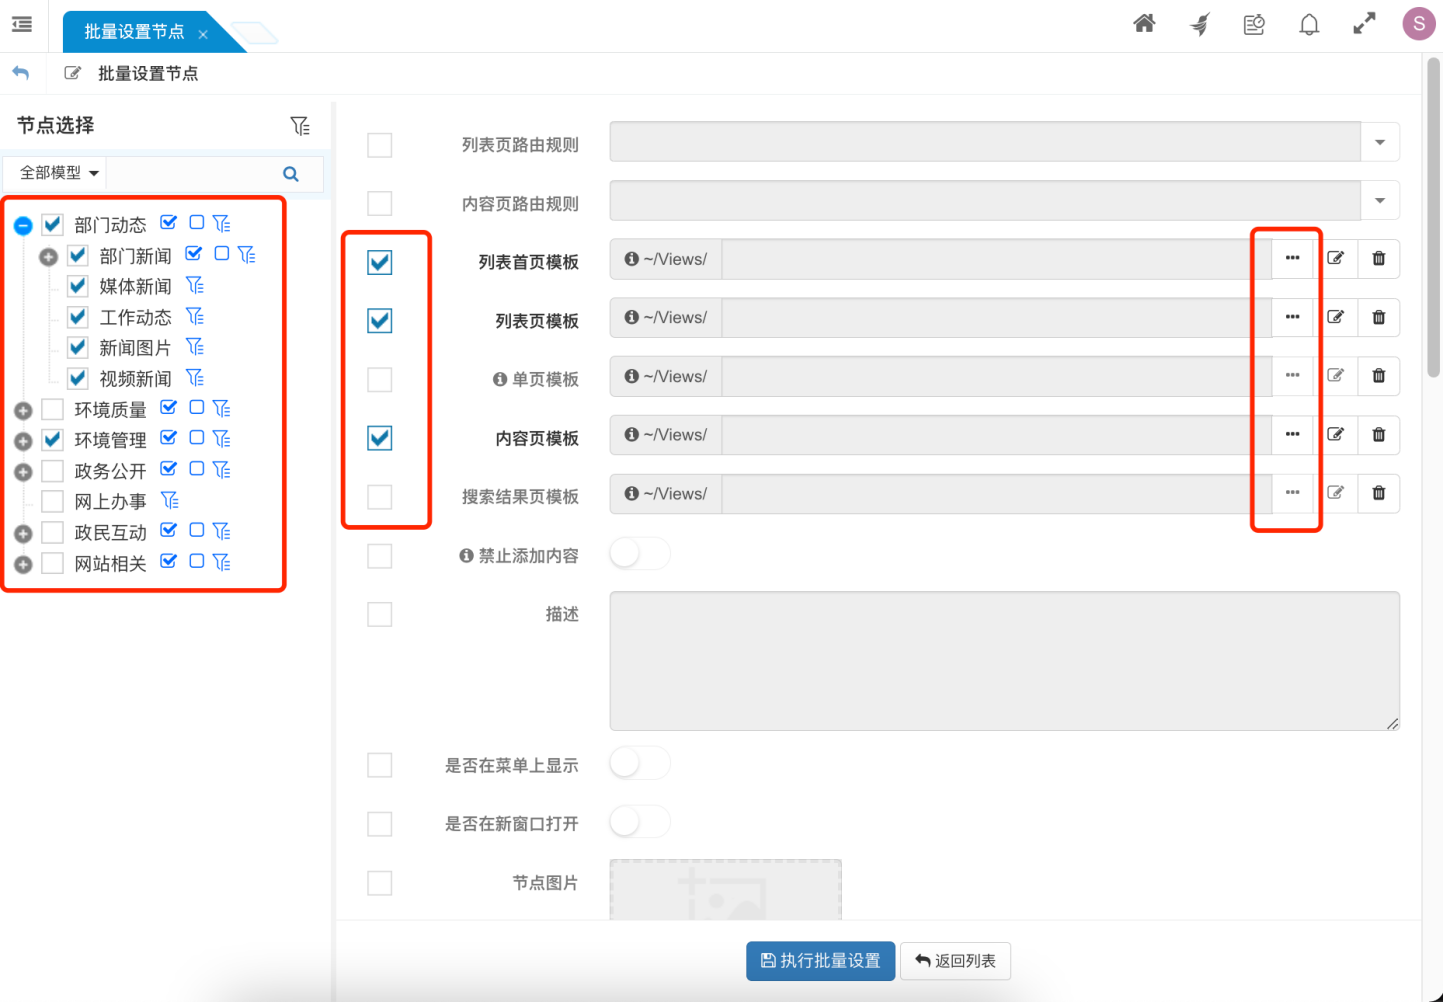Enable the 禁止添加内容 toggle switch
The height and width of the screenshot is (1002, 1443).
tap(639, 553)
